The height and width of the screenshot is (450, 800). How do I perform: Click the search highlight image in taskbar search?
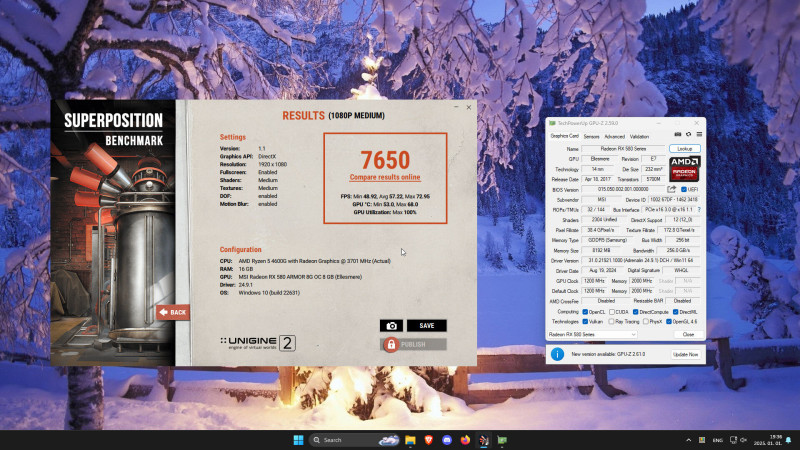point(389,440)
